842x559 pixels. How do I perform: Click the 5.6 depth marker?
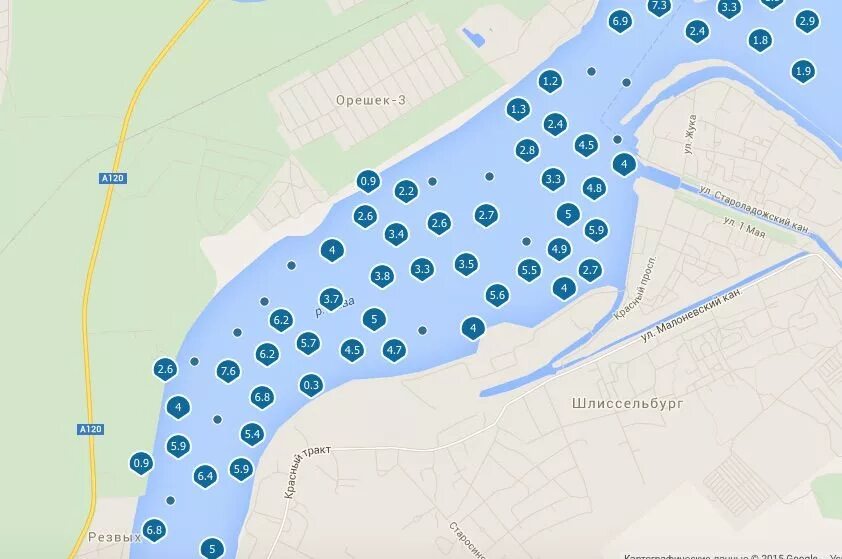pos(497,295)
